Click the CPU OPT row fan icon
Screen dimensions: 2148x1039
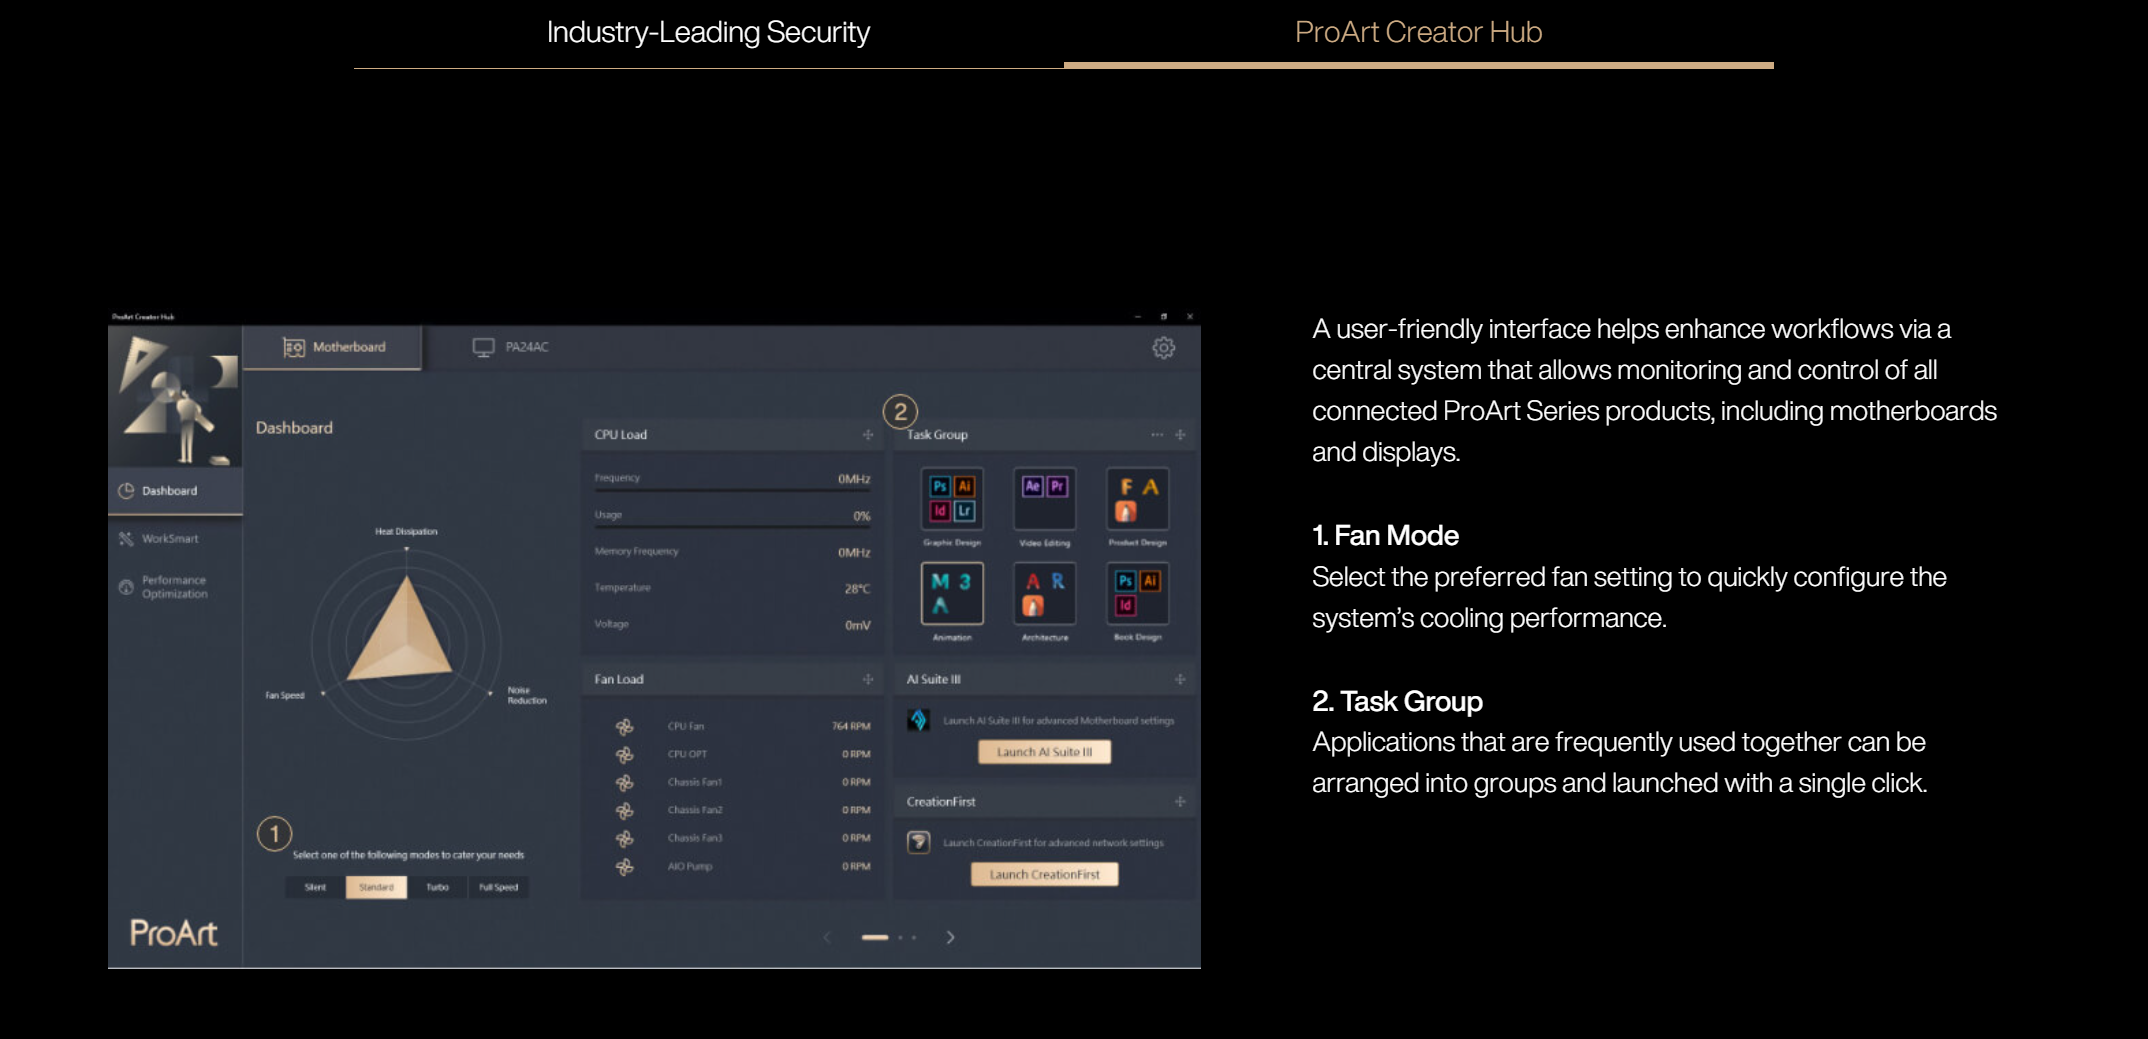tap(624, 754)
